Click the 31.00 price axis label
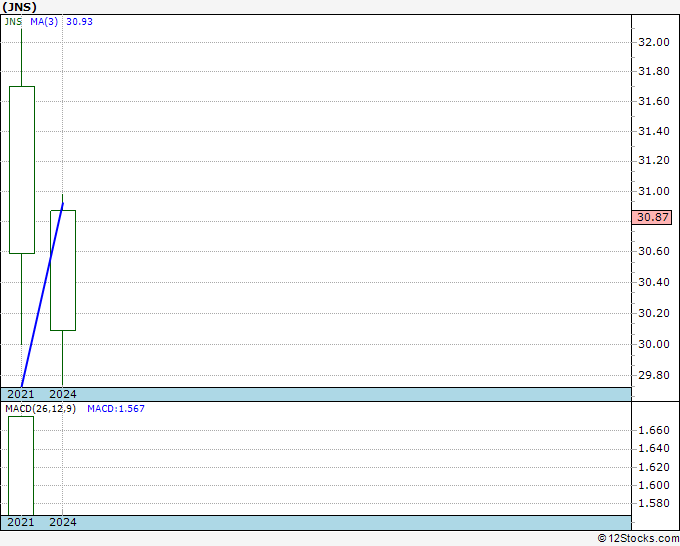The image size is (680, 546). coord(654,191)
